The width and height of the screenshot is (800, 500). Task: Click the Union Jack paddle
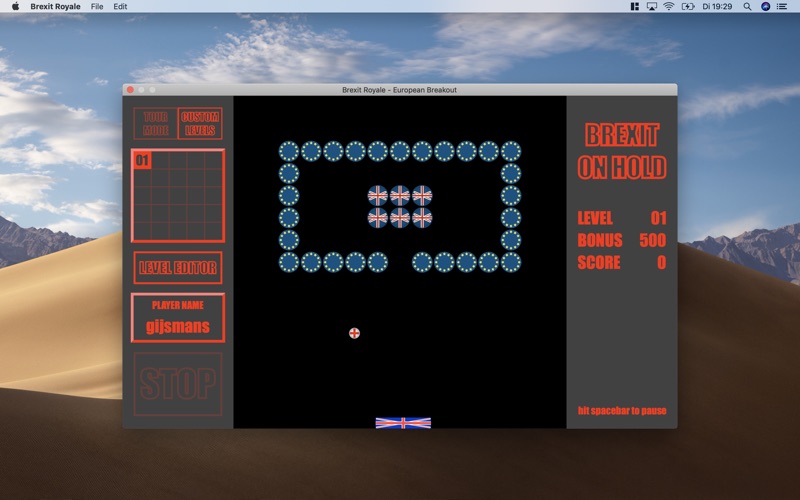403,423
